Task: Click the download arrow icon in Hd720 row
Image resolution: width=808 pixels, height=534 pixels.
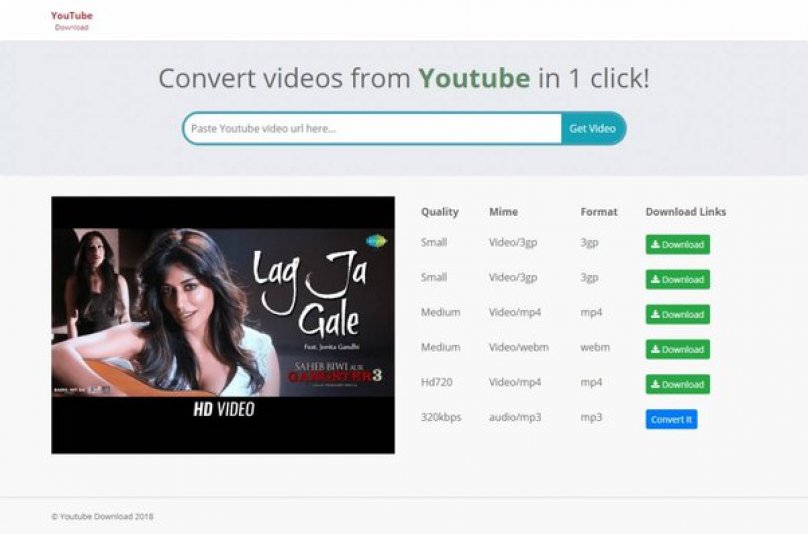Action: pyautogui.click(x=655, y=384)
